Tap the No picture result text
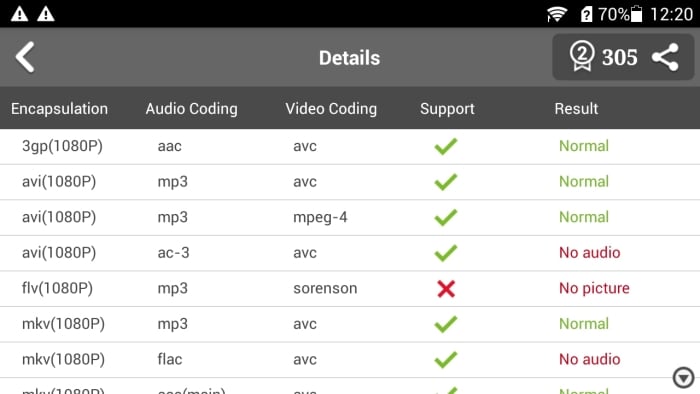Viewport: 700px width, 394px height. (x=594, y=288)
